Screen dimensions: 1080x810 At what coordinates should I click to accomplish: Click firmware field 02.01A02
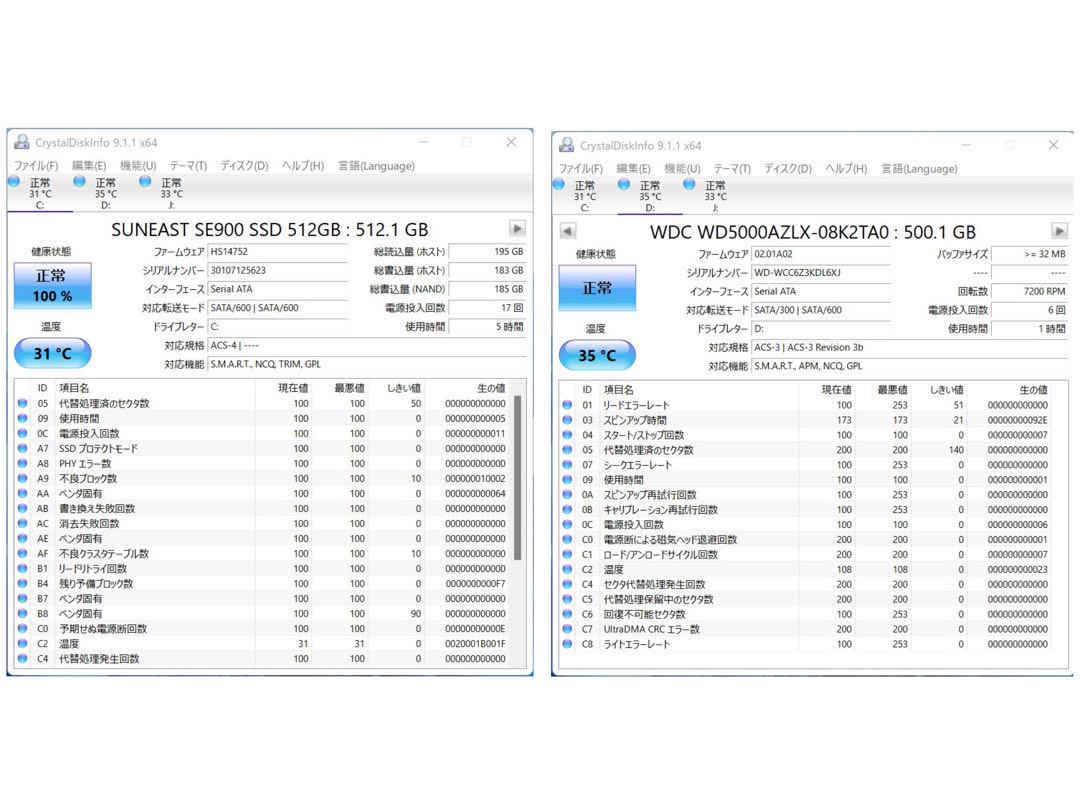(x=821, y=254)
